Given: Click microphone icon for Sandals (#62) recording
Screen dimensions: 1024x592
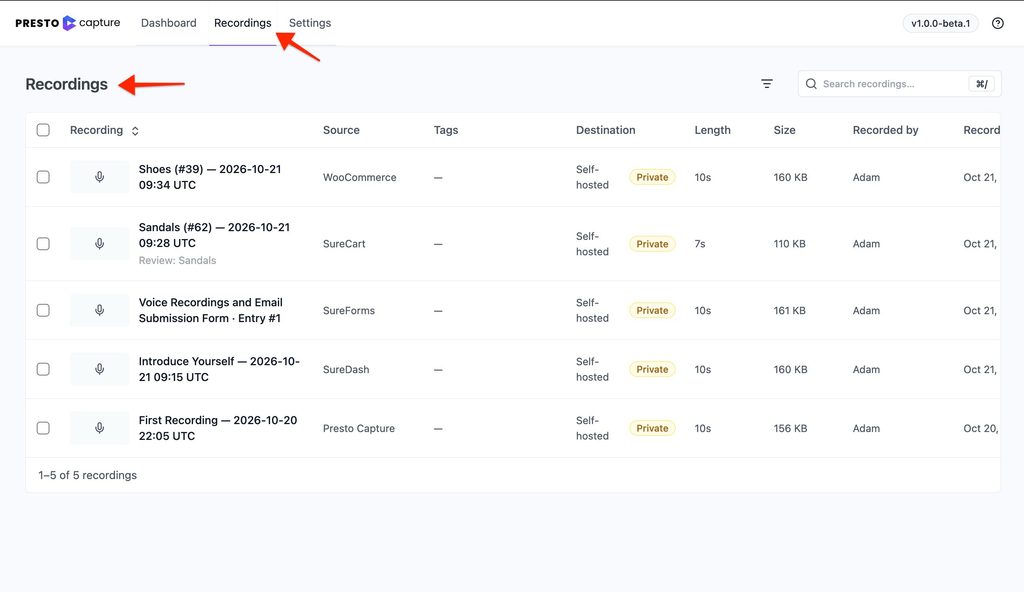Looking at the screenshot, I should click(99, 244).
